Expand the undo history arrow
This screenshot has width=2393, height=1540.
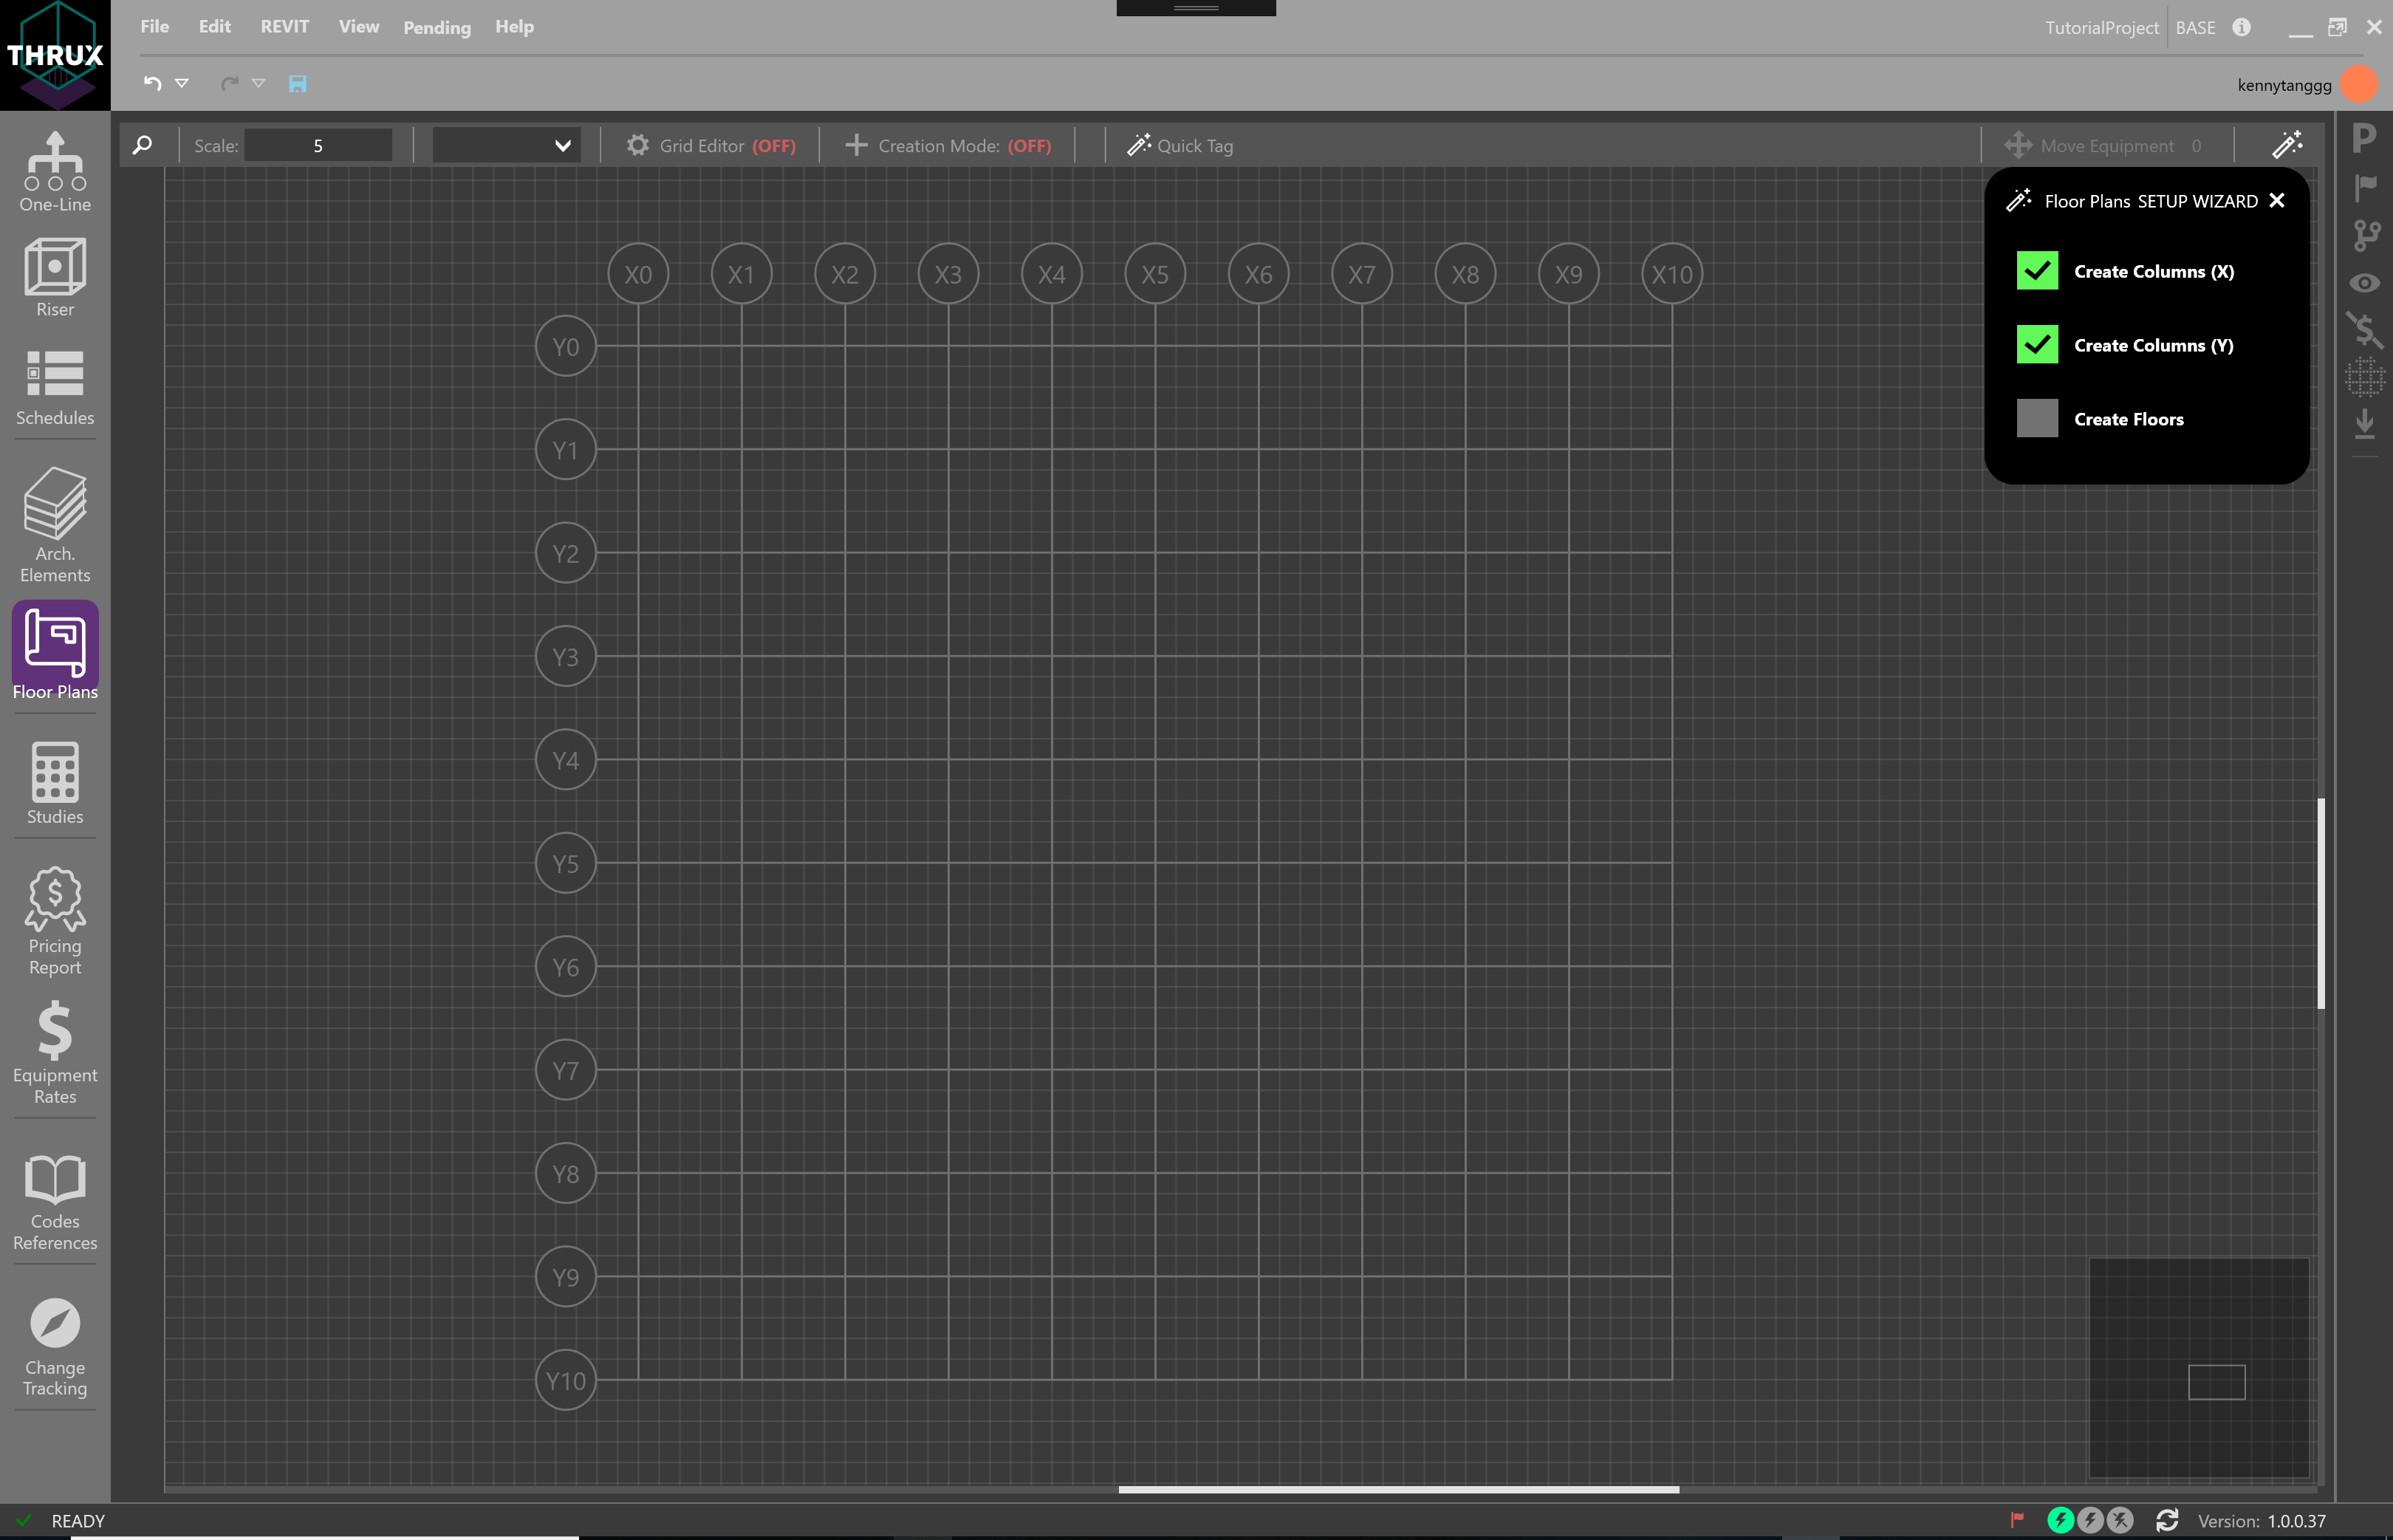click(182, 84)
